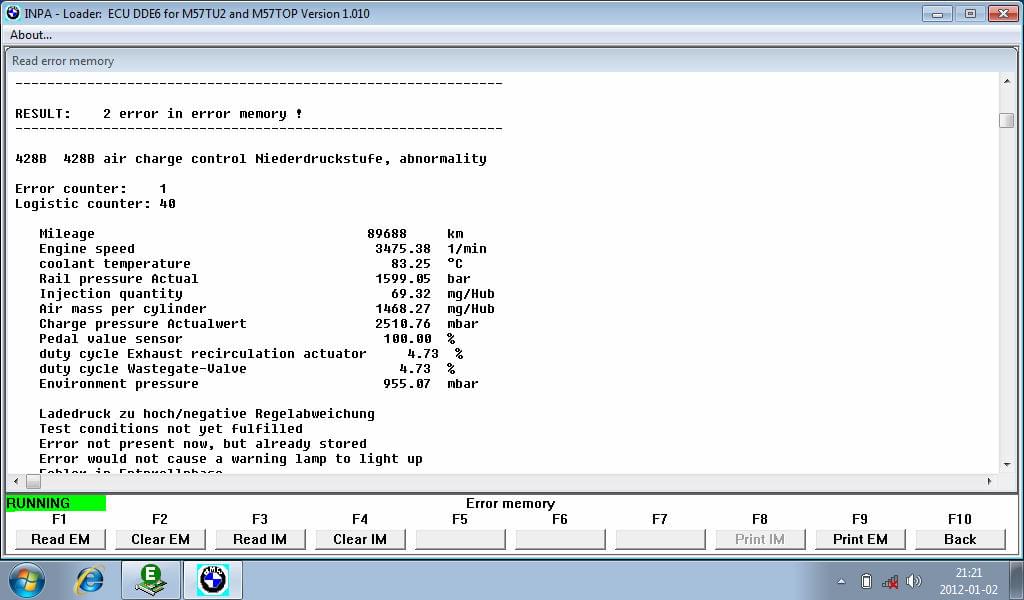This screenshot has height=600, width=1024.
Task: Click the empty F6 button
Action: click(x=560, y=539)
